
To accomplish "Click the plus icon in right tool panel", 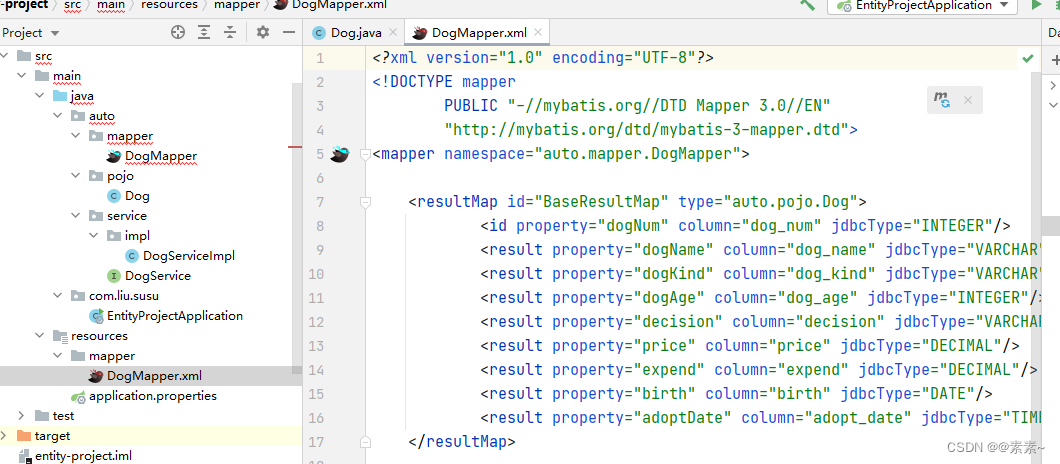I will click(x=1055, y=60).
